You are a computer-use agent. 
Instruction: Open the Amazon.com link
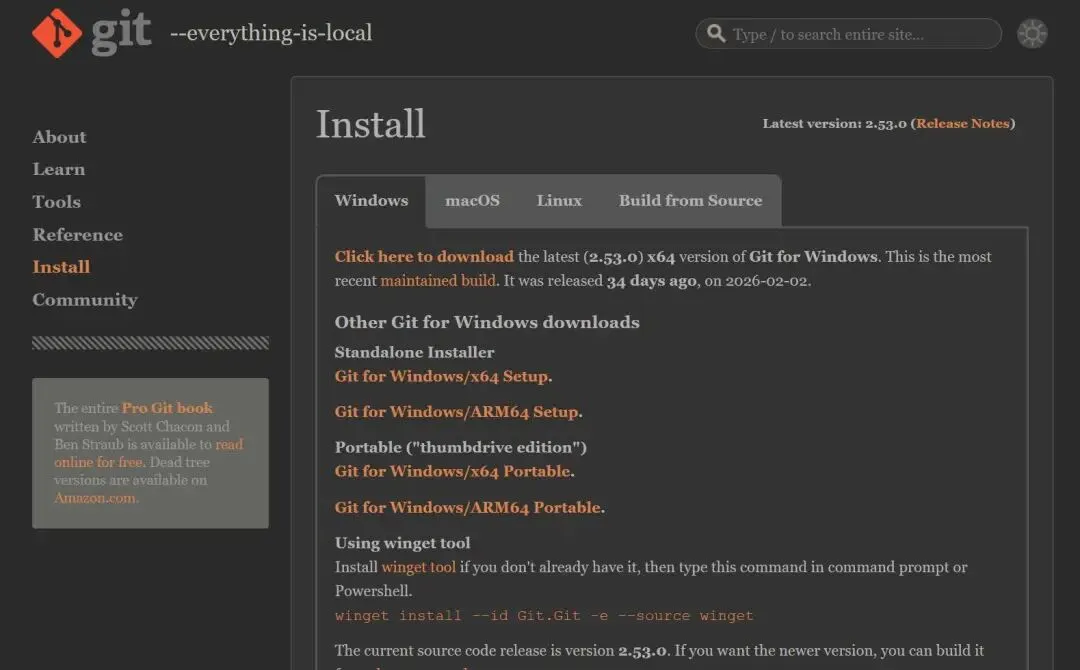[x=96, y=498]
